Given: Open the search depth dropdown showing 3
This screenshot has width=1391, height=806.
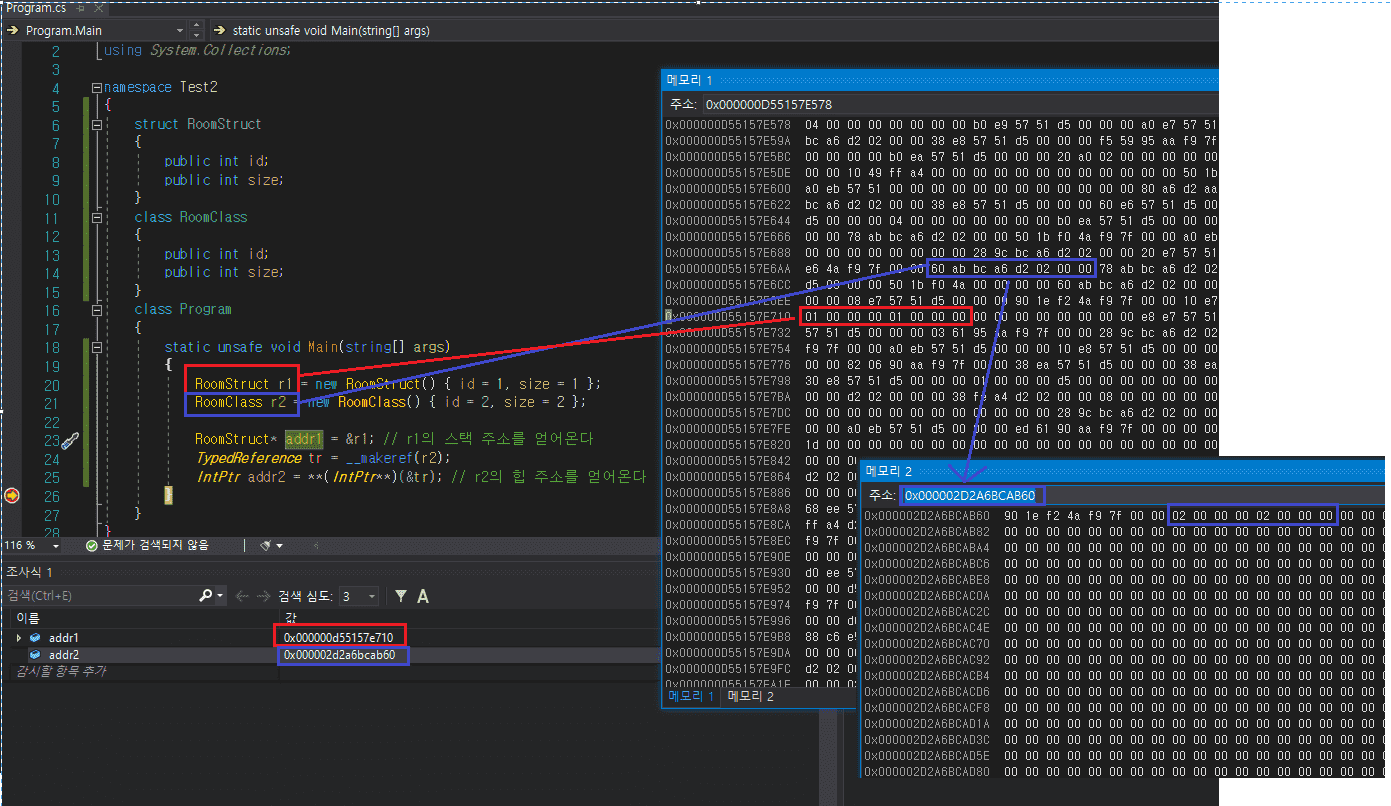Looking at the screenshot, I should point(372,596).
